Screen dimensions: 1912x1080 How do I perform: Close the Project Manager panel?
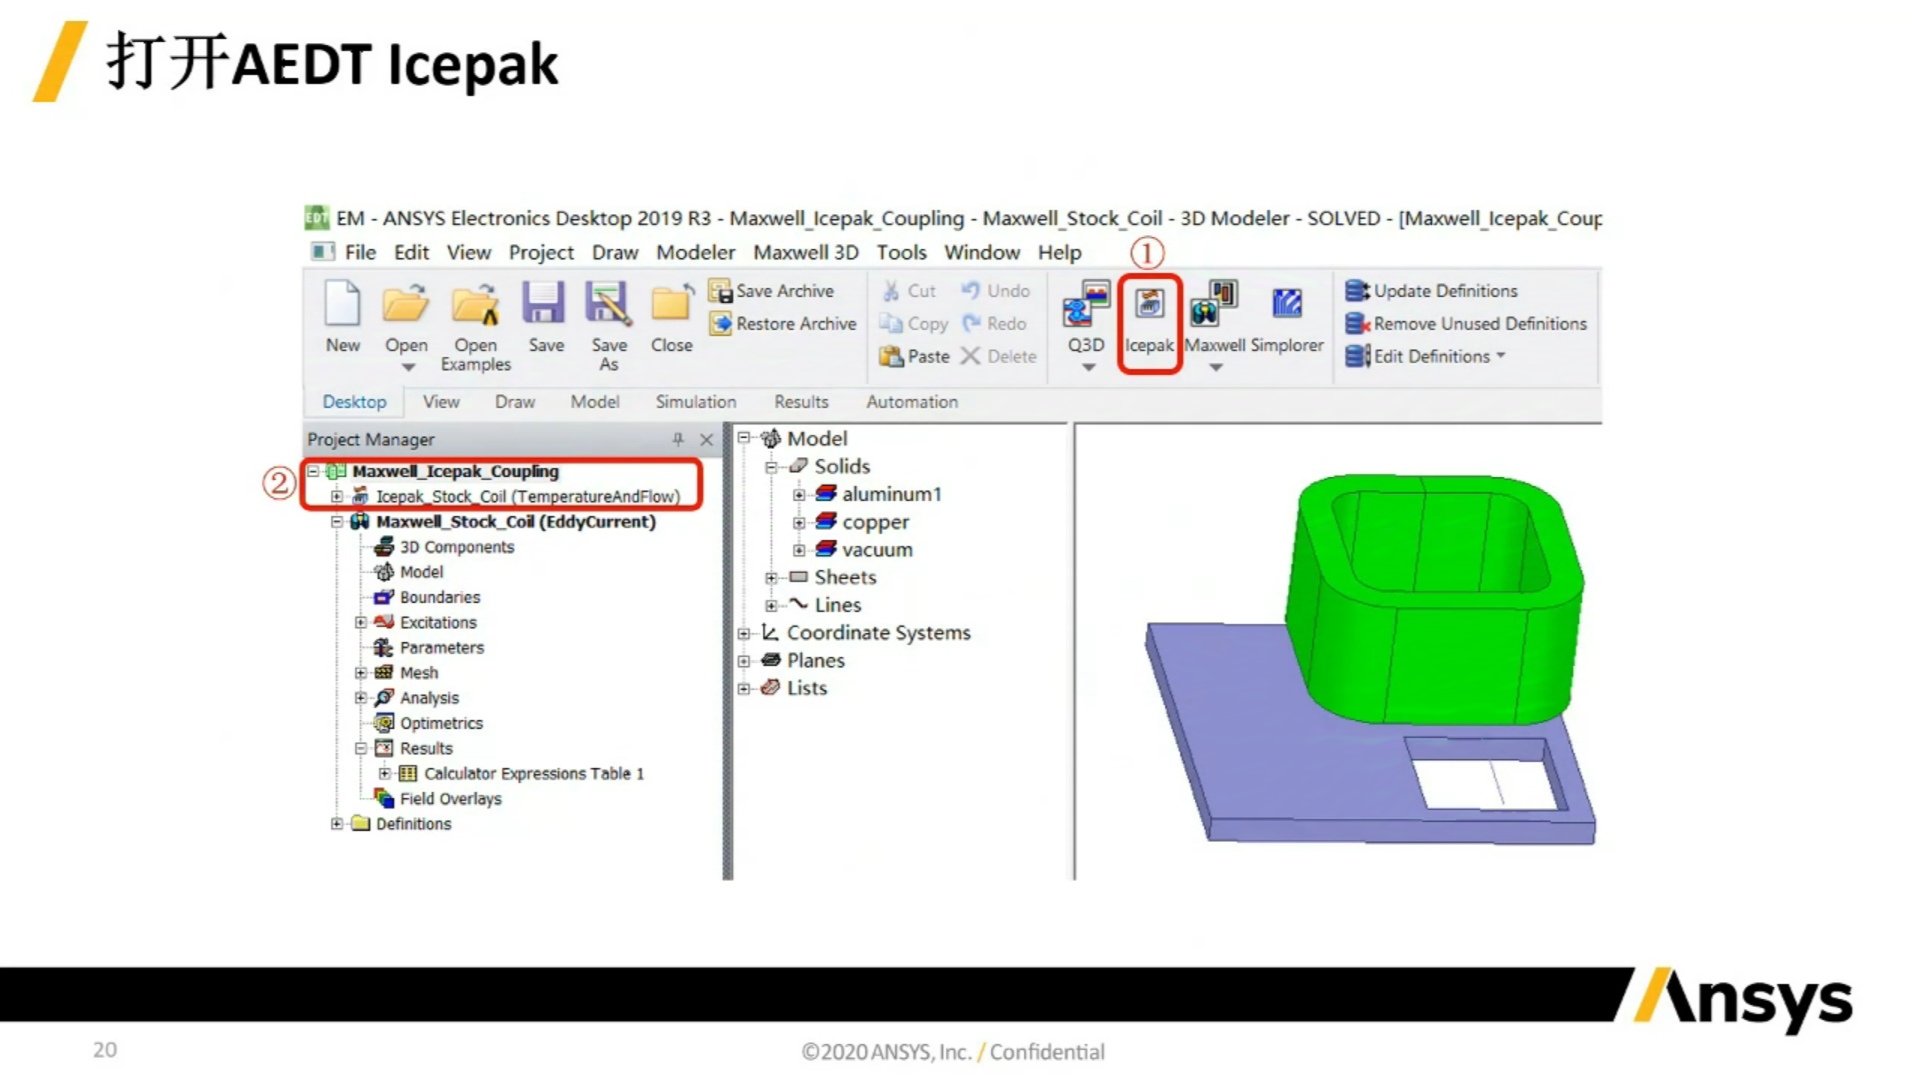[707, 440]
